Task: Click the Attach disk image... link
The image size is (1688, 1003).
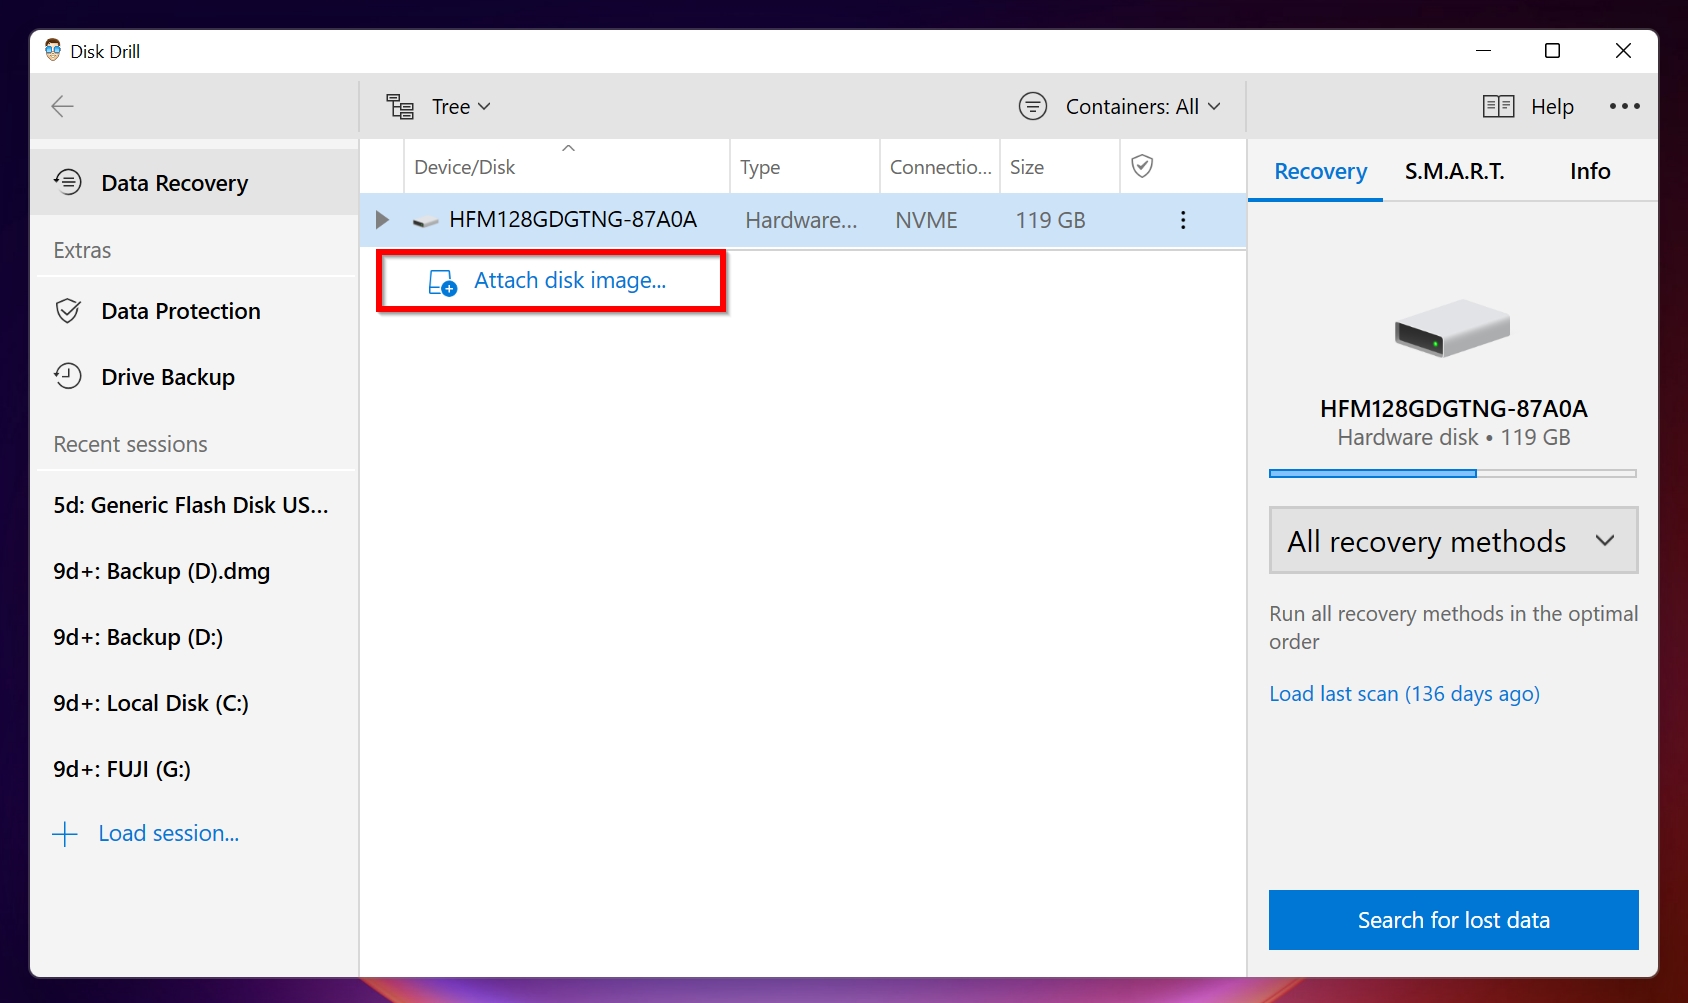Action: (570, 281)
